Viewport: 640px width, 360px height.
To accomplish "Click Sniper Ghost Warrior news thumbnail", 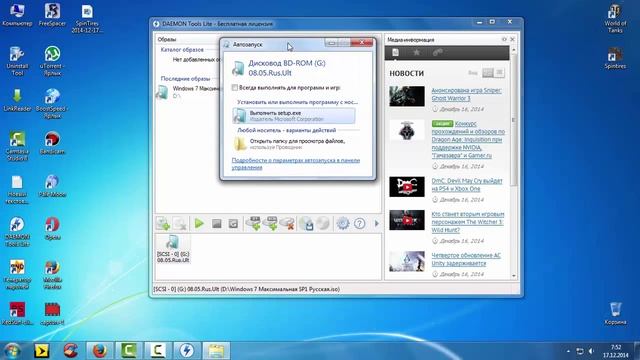I will click(x=407, y=96).
